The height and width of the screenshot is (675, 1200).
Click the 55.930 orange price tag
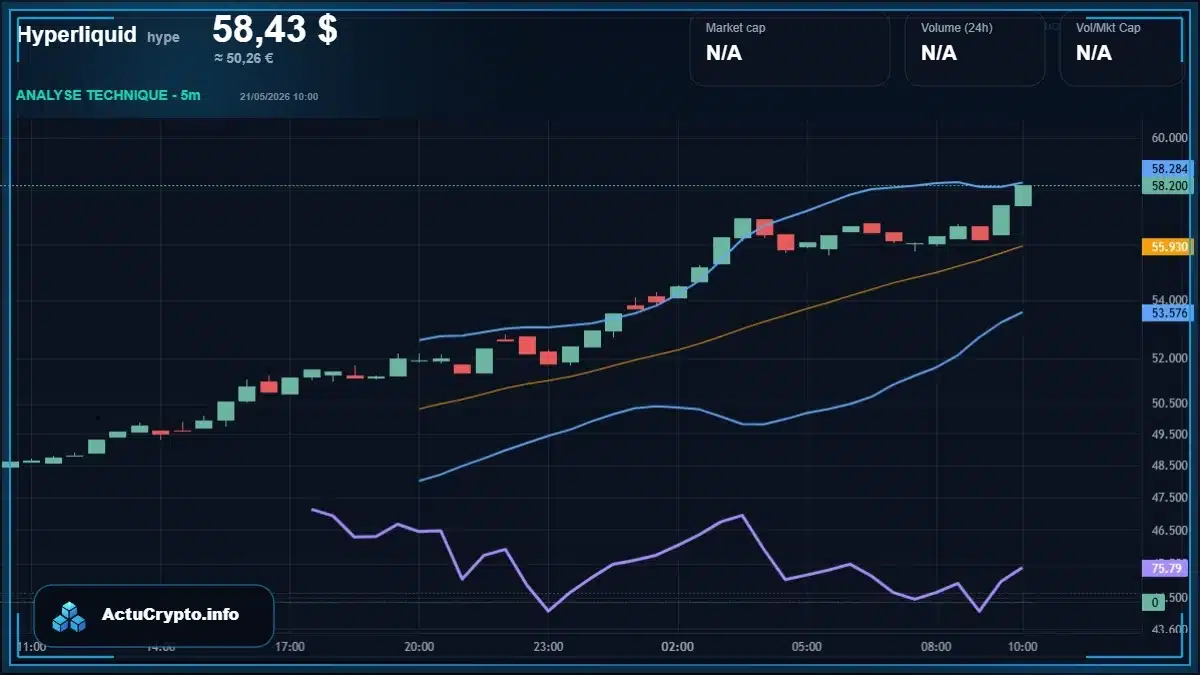(x=1167, y=246)
